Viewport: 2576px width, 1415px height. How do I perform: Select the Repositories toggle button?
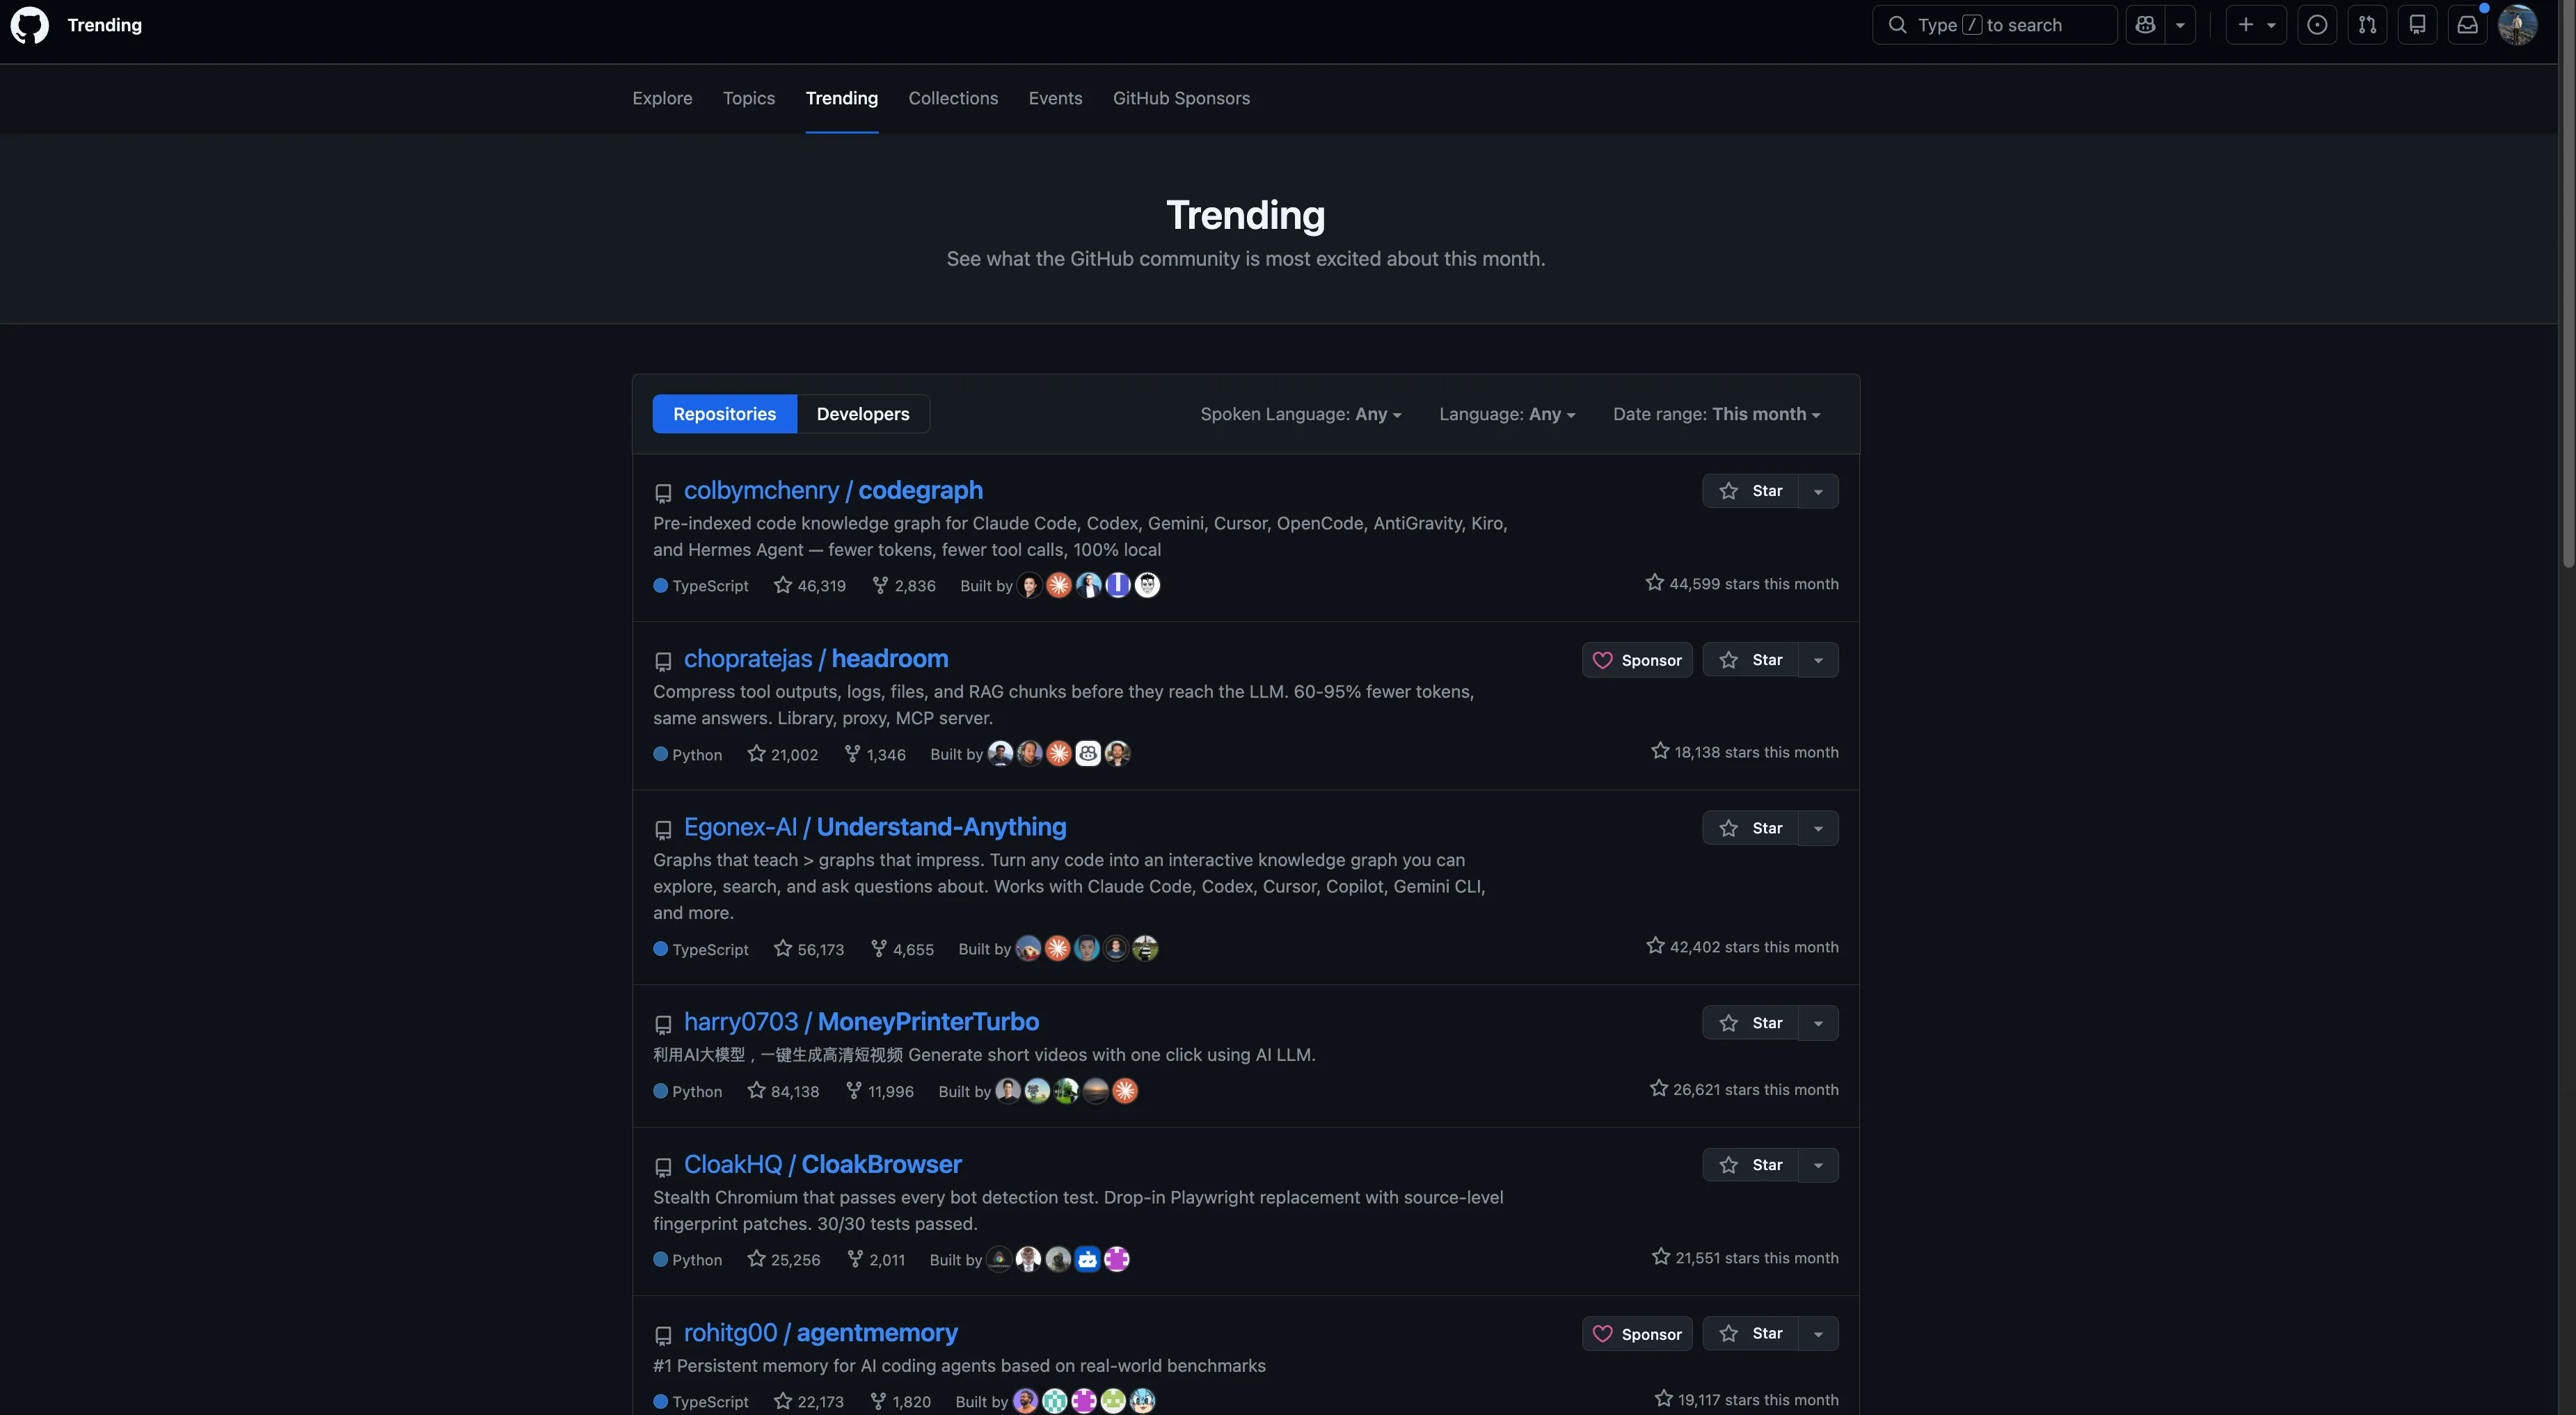(x=724, y=414)
